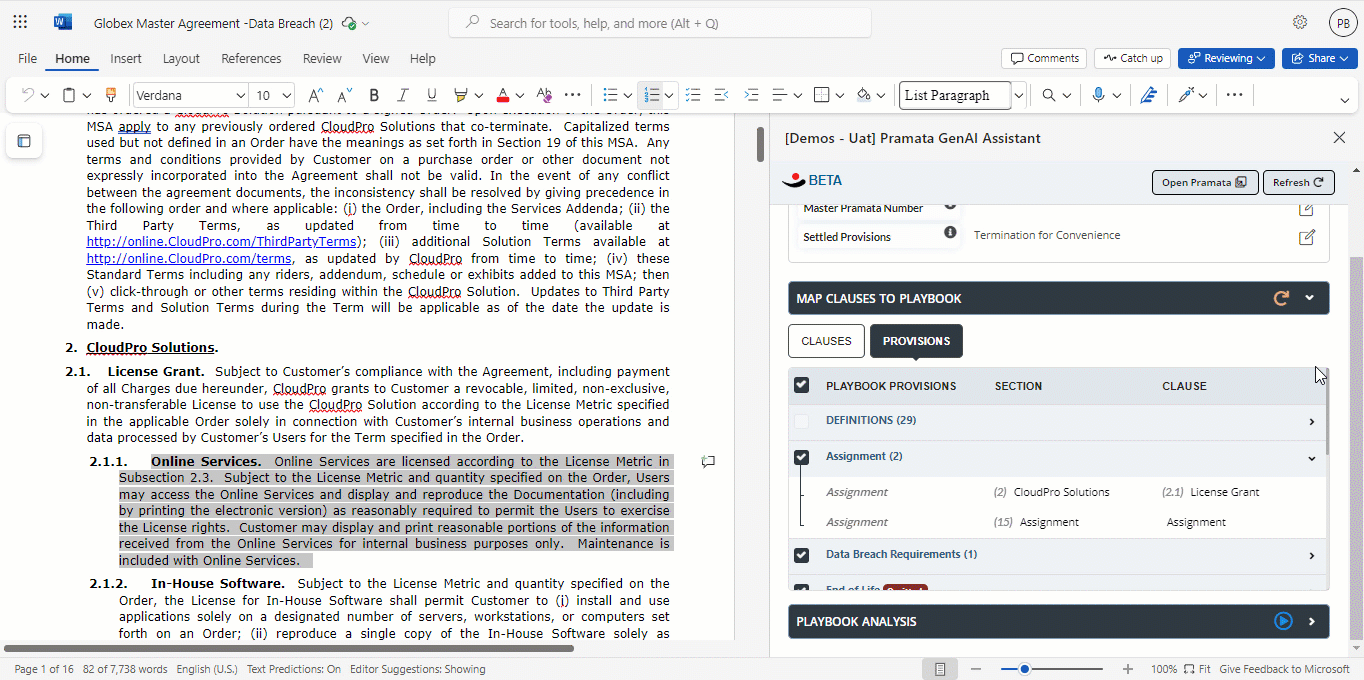The width and height of the screenshot is (1364, 680).
Task: Open the borders tool
Action: pos(822,95)
